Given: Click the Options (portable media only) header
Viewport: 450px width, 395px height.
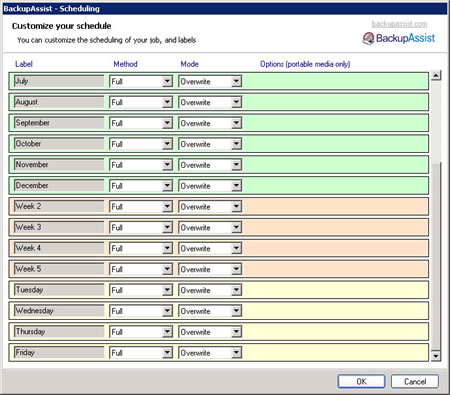Looking at the screenshot, I should (x=305, y=64).
